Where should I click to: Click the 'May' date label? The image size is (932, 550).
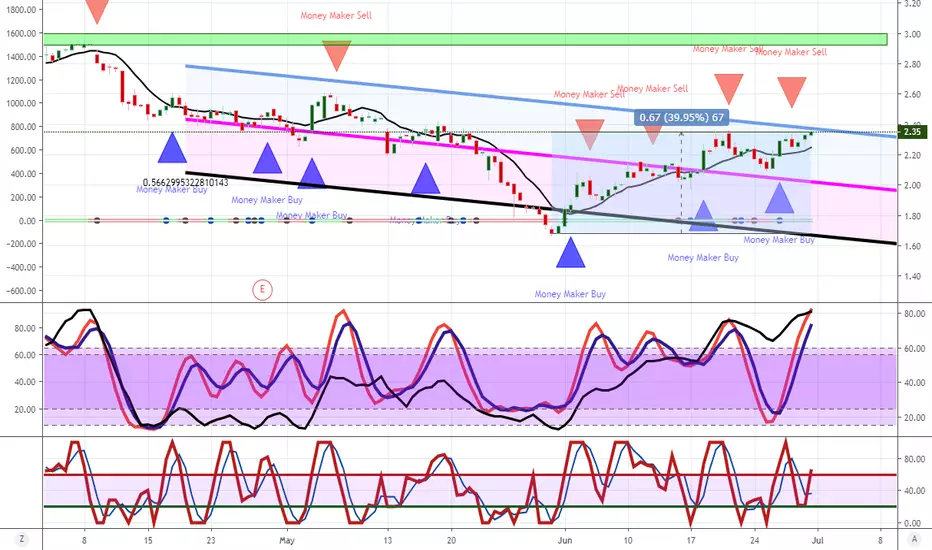pos(286,540)
